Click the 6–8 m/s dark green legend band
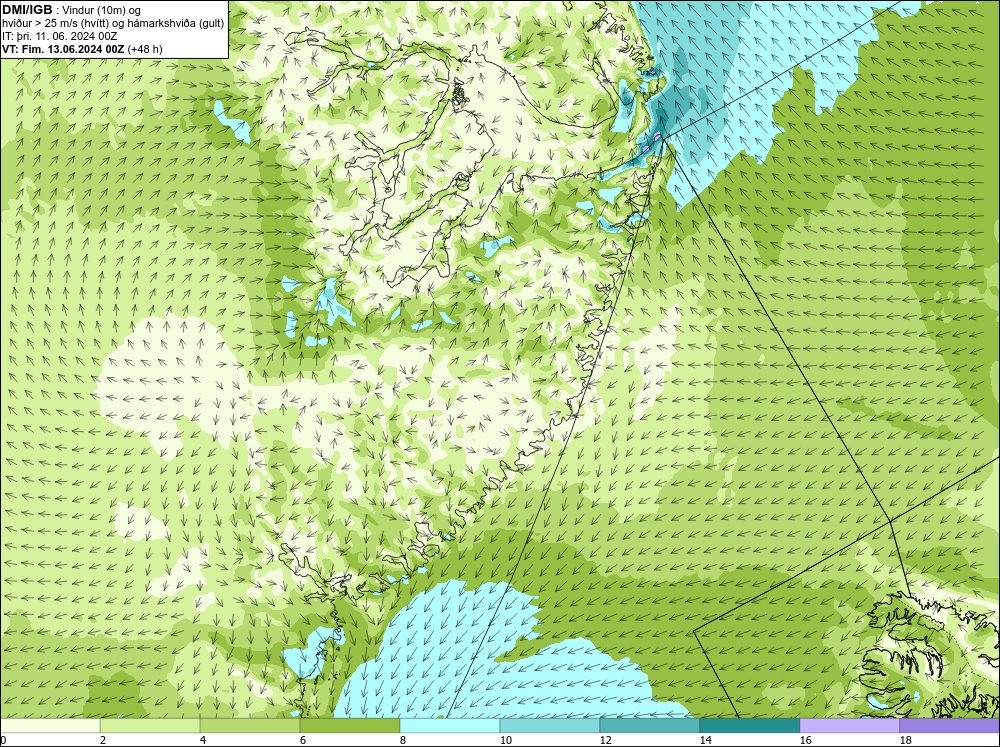This screenshot has width=1000, height=747. point(349,726)
